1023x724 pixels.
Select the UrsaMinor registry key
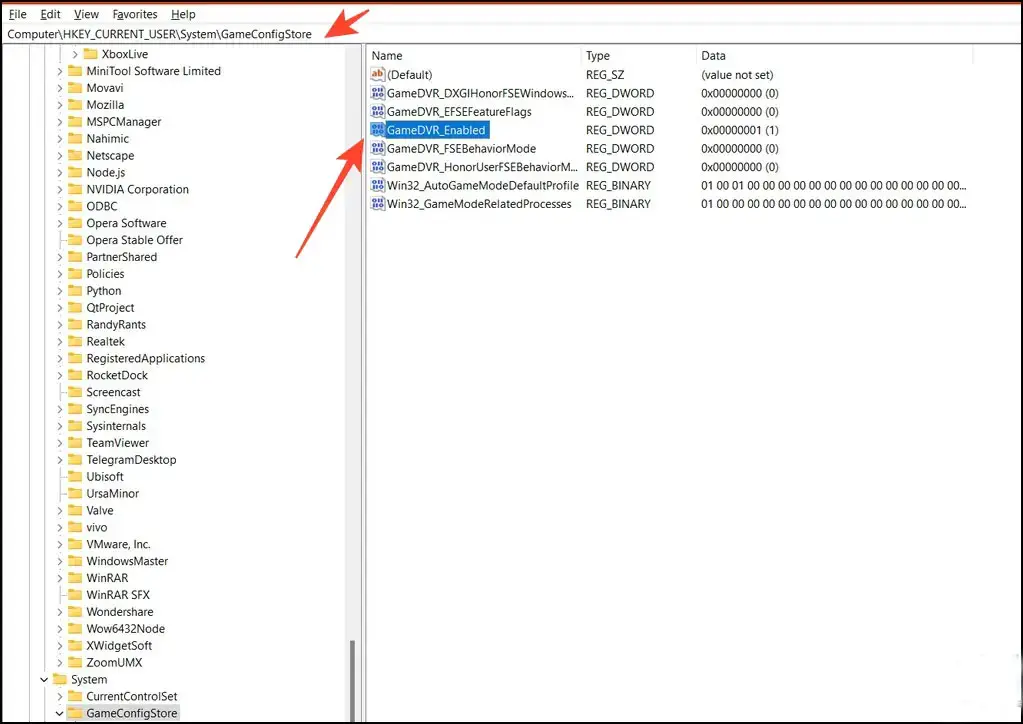tap(112, 493)
